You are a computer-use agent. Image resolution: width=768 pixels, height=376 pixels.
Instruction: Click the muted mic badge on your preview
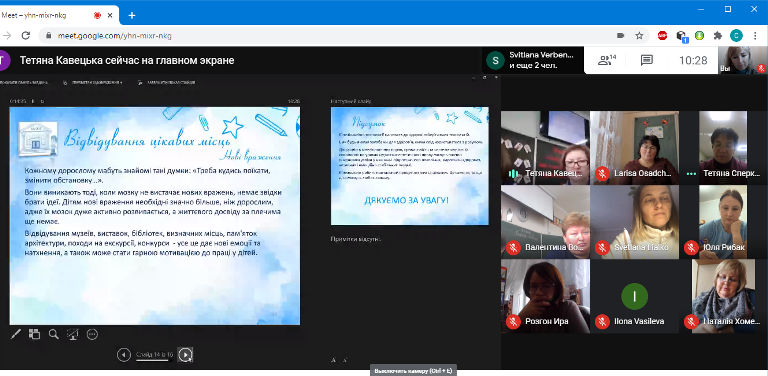click(x=761, y=69)
